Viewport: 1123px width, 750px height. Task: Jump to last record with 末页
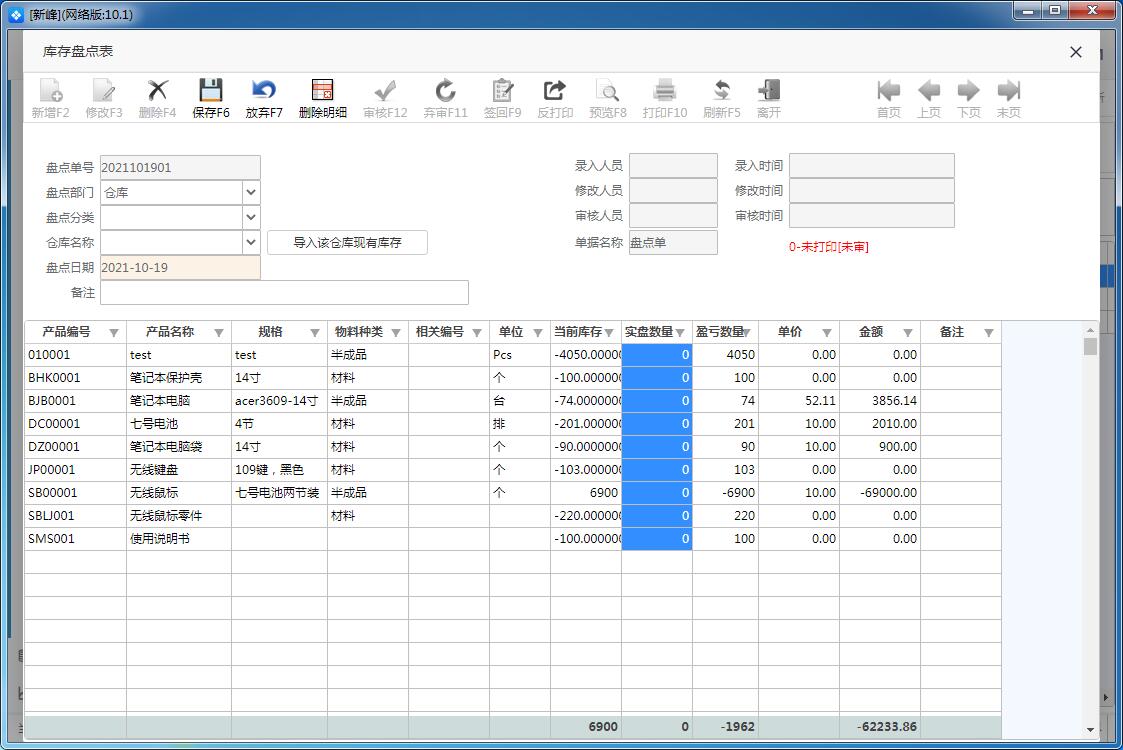click(x=1008, y=91)
